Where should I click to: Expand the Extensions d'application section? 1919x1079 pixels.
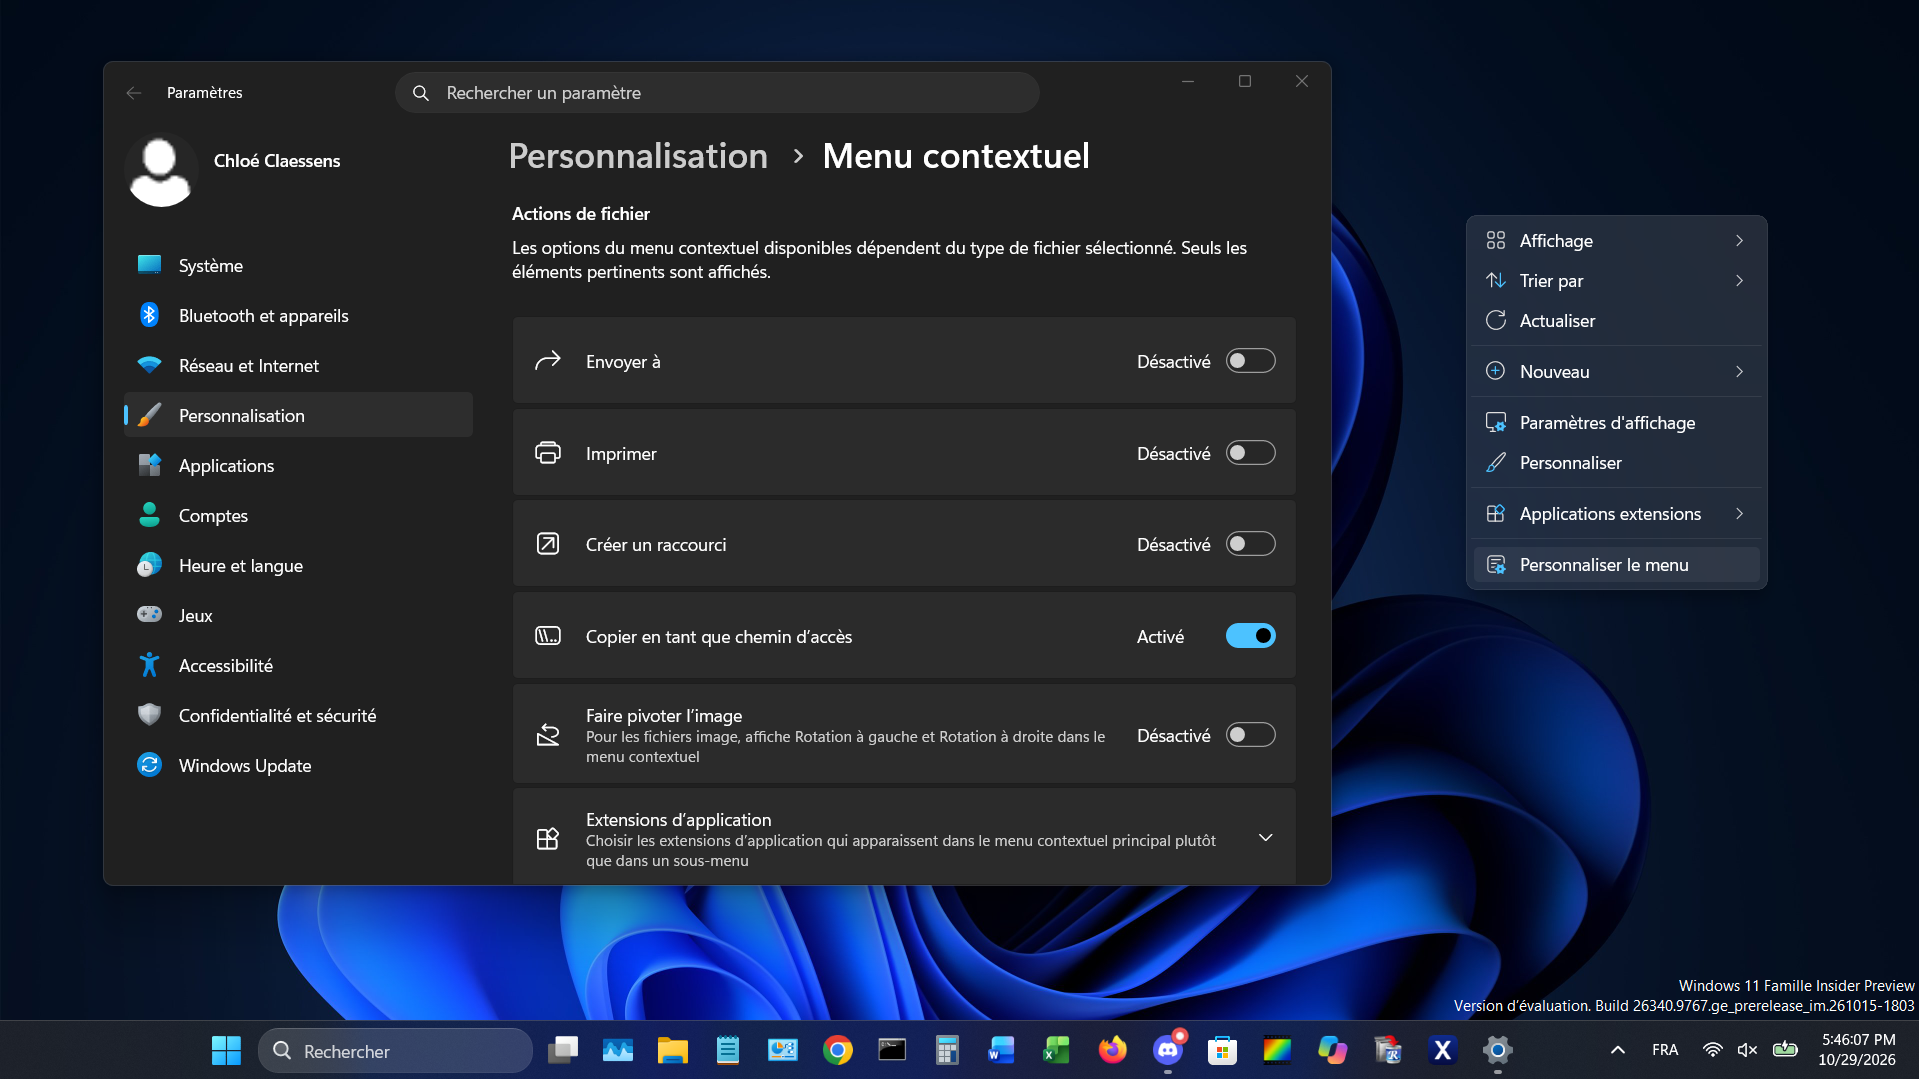(1265, 838)
